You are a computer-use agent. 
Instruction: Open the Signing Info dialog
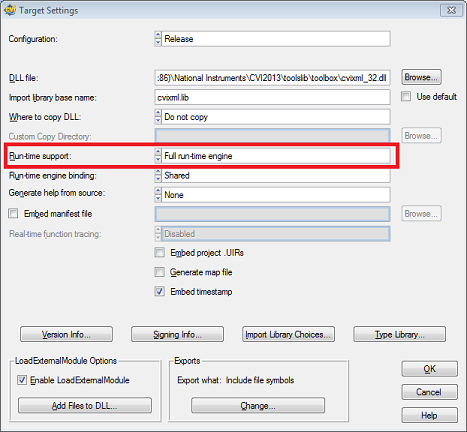pos(177,334)
